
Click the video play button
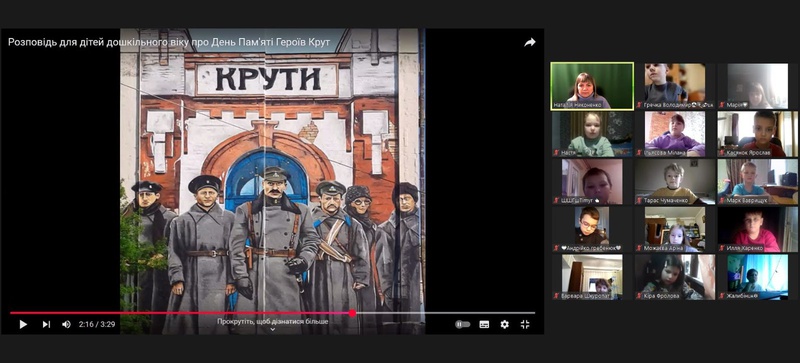[x=23, y=324]
